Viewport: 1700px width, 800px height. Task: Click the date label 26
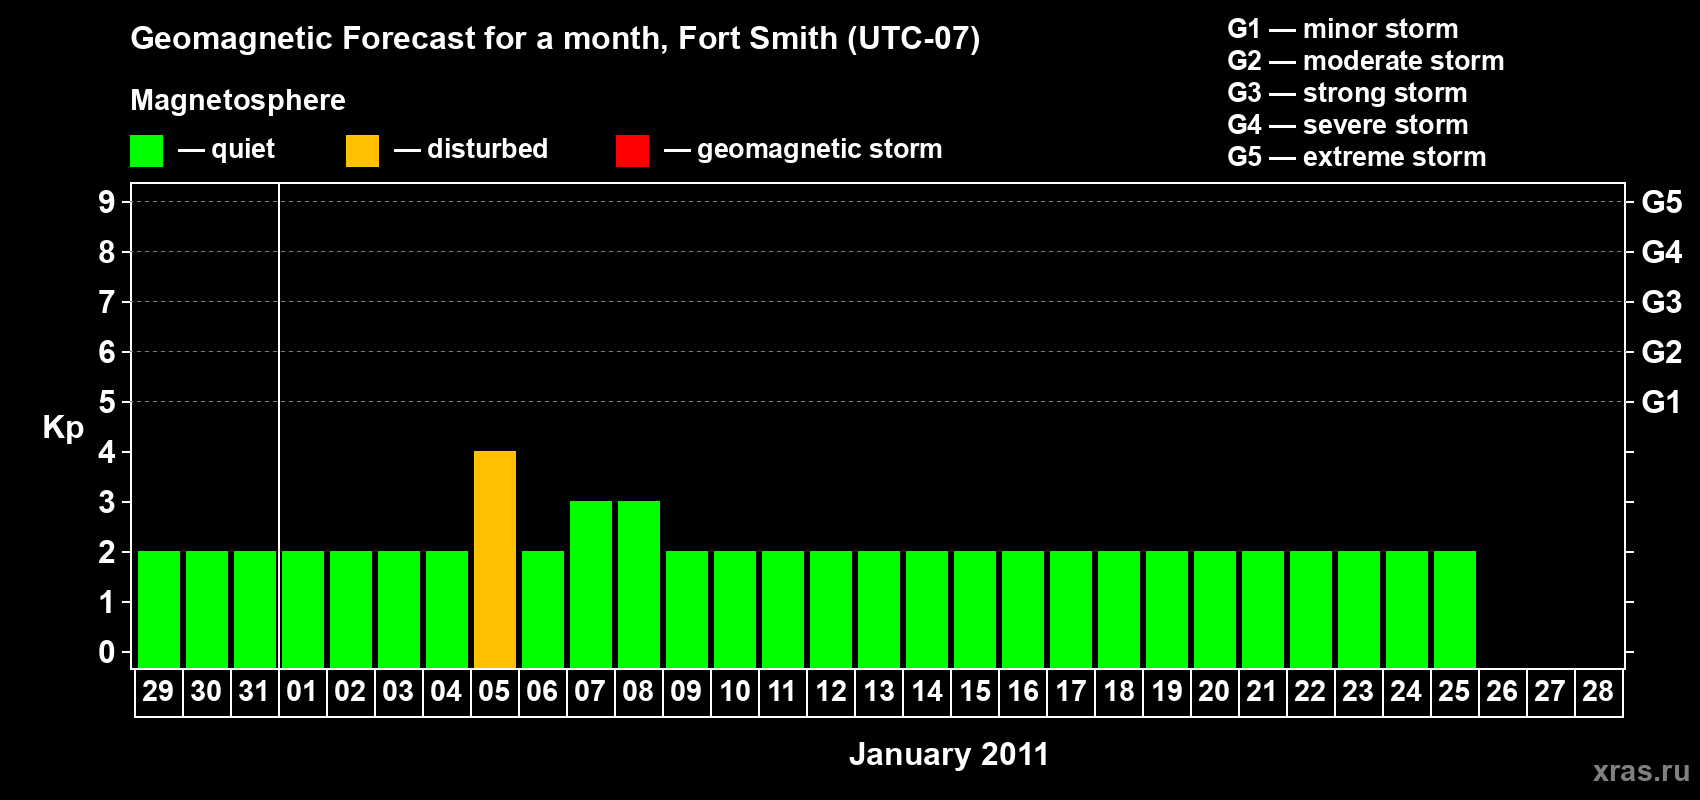pos(1502,691)
